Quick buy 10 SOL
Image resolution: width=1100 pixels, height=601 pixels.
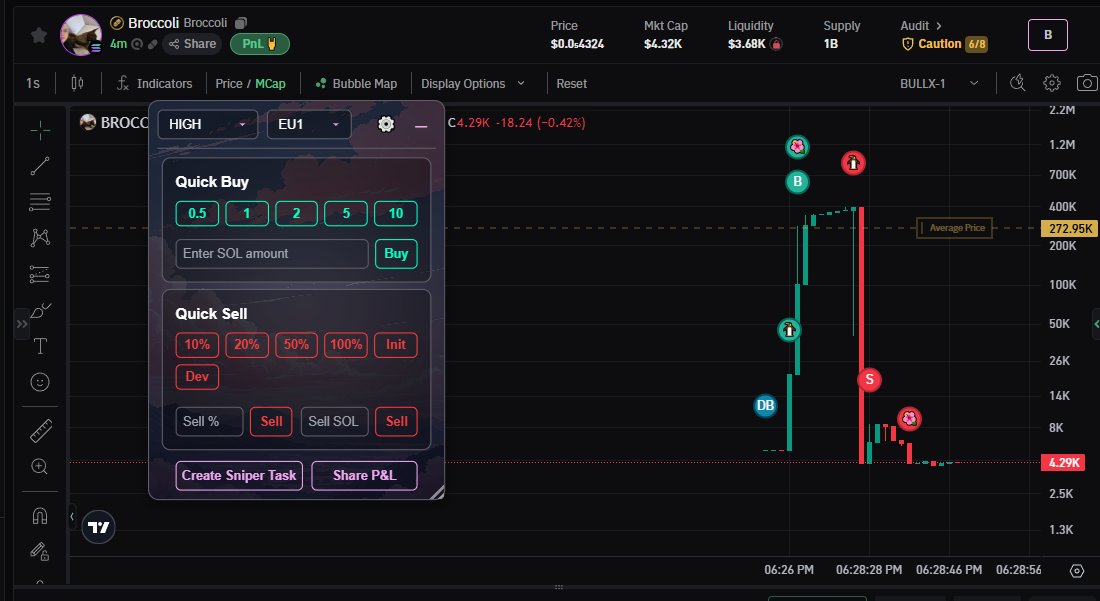[x=396, y=213]
